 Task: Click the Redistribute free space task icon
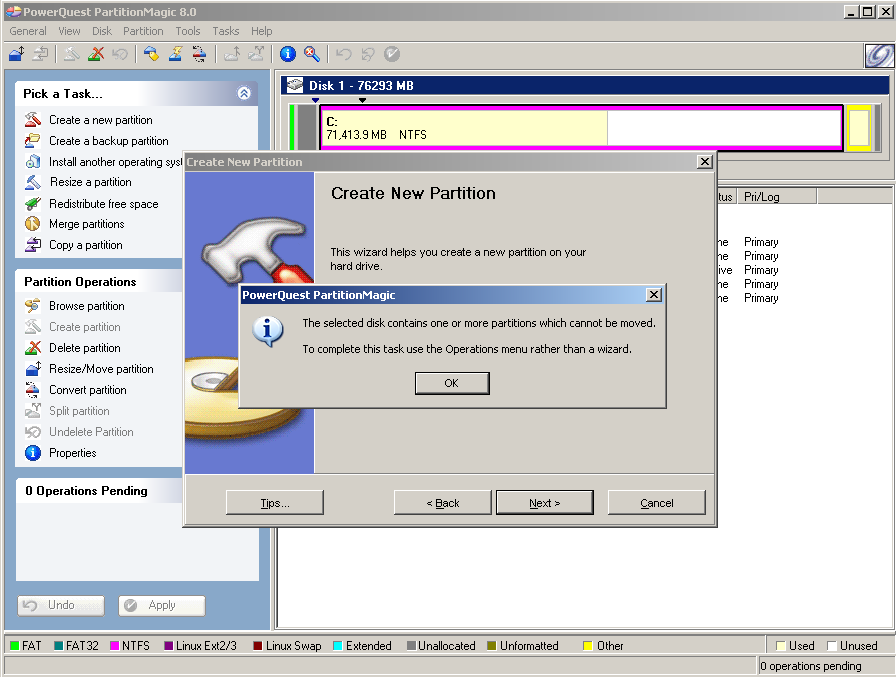point(33,203)
